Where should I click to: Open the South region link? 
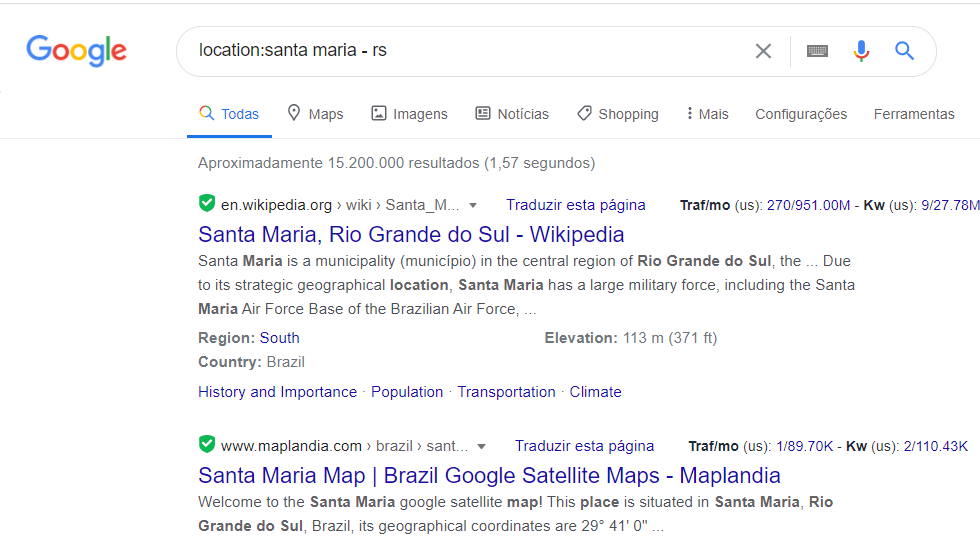(279, 338)
